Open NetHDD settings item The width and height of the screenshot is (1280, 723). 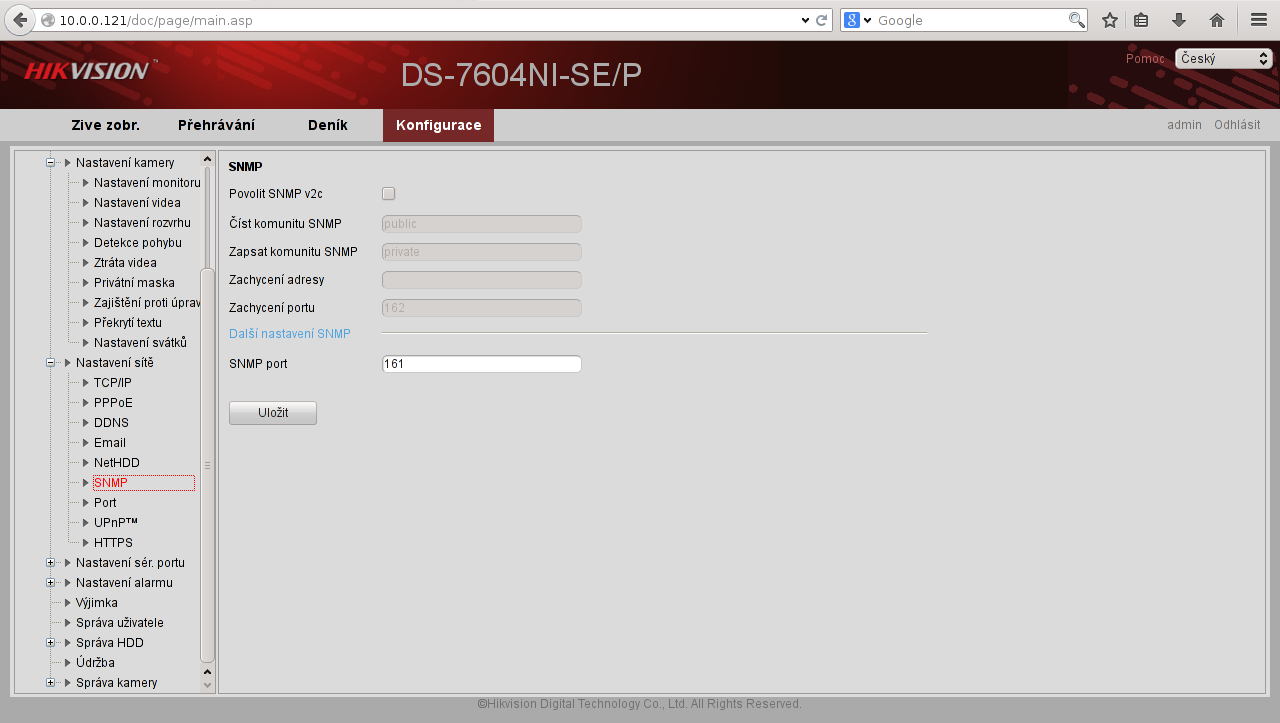117,463
